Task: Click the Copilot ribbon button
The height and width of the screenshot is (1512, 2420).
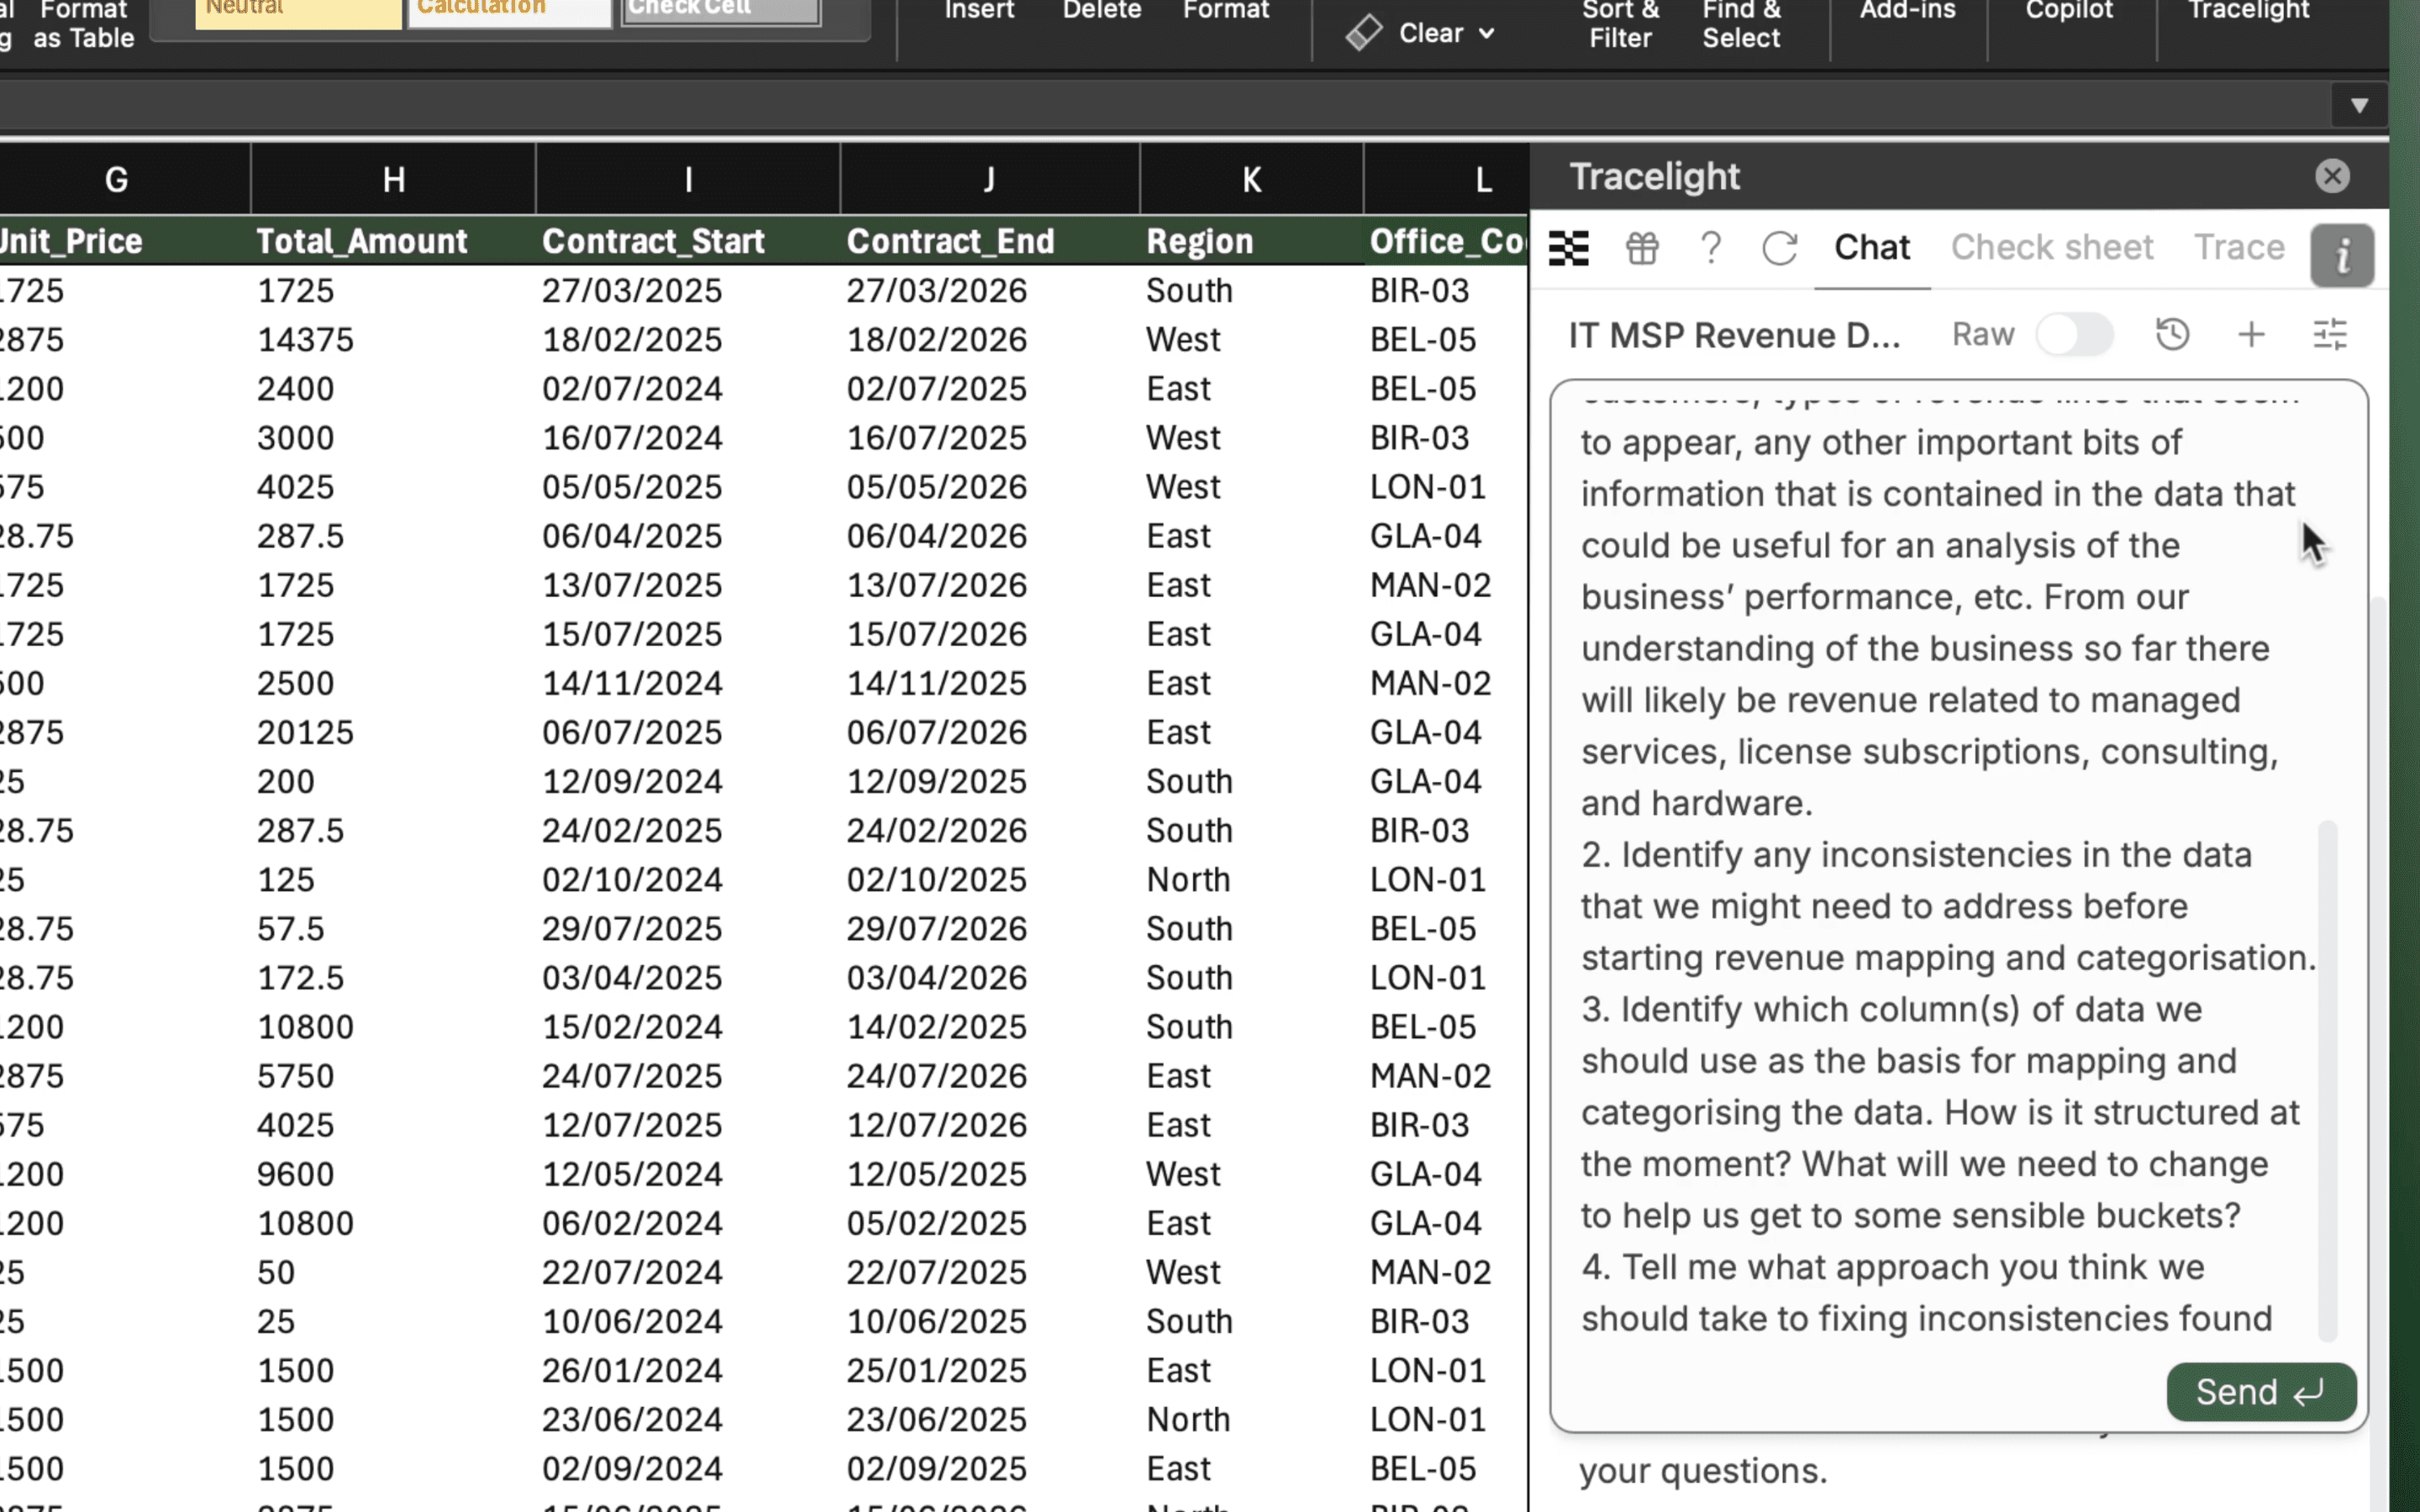Action: [2068, 12]
